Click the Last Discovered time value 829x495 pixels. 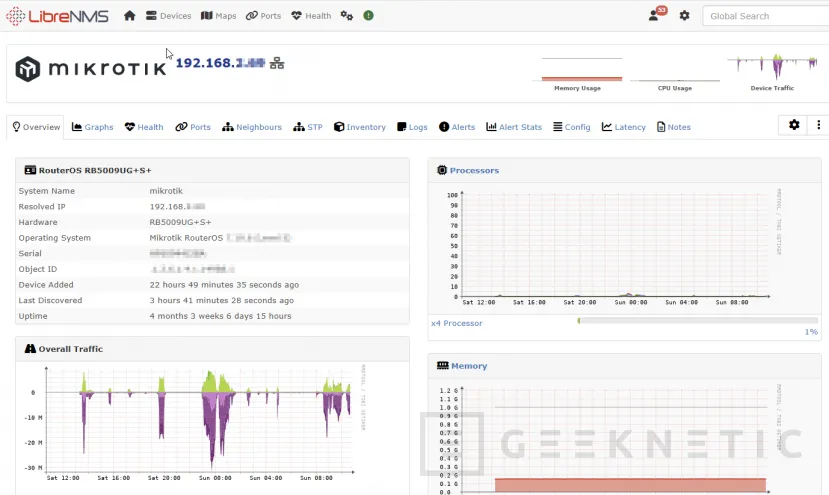[222, 300]
